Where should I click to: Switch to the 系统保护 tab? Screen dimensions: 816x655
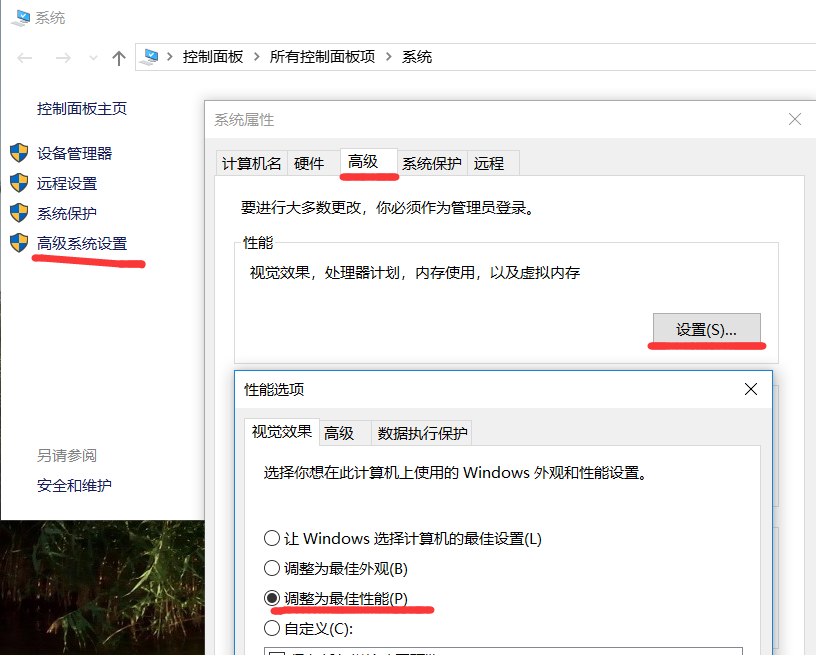pos(429,162)
